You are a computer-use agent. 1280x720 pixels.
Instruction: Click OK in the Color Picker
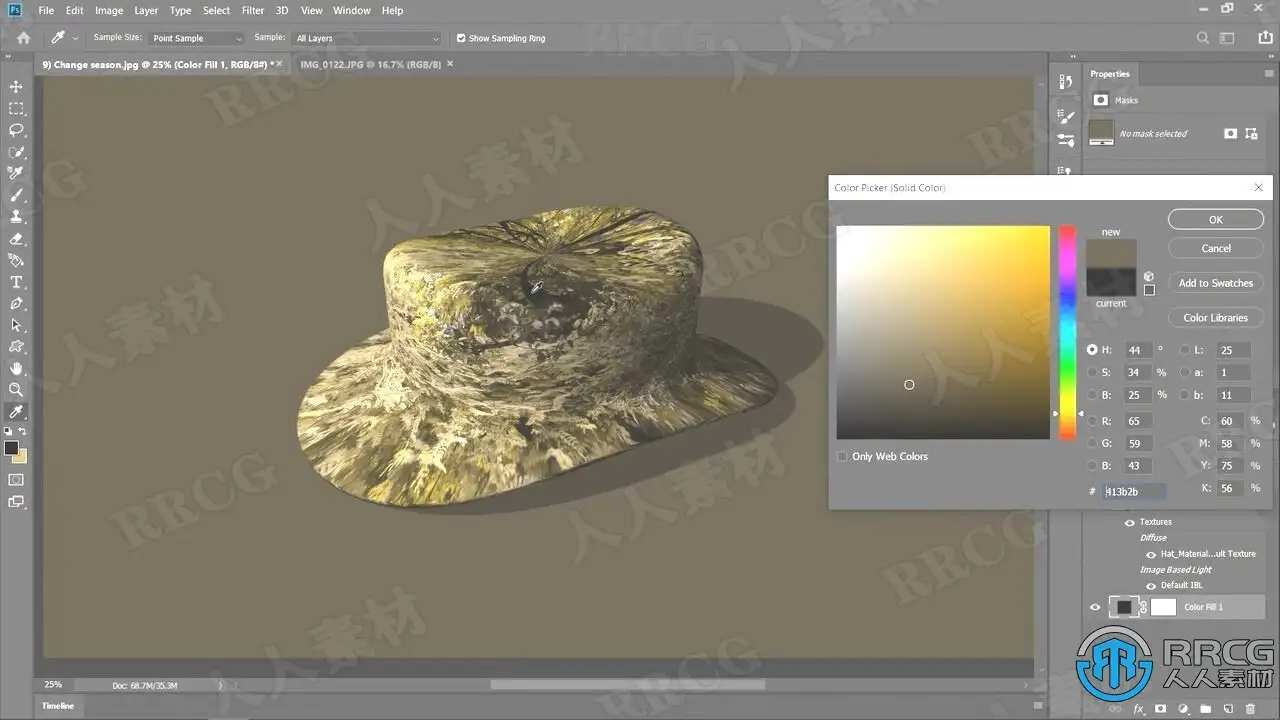point(1216,220)
